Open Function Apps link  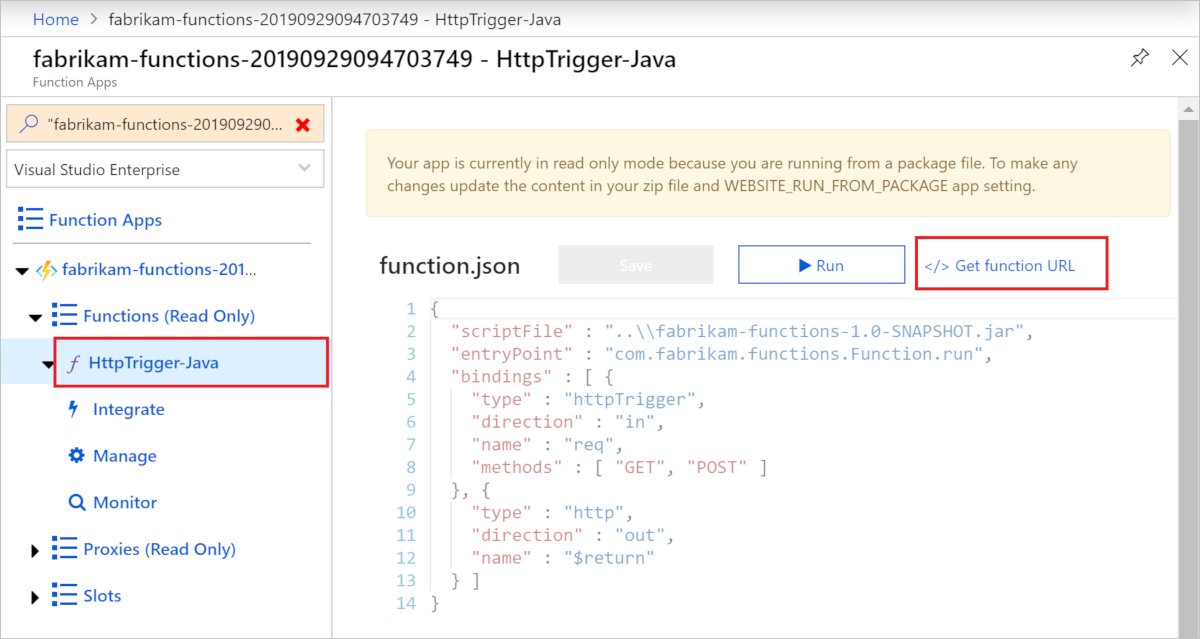tap(105, 220)
